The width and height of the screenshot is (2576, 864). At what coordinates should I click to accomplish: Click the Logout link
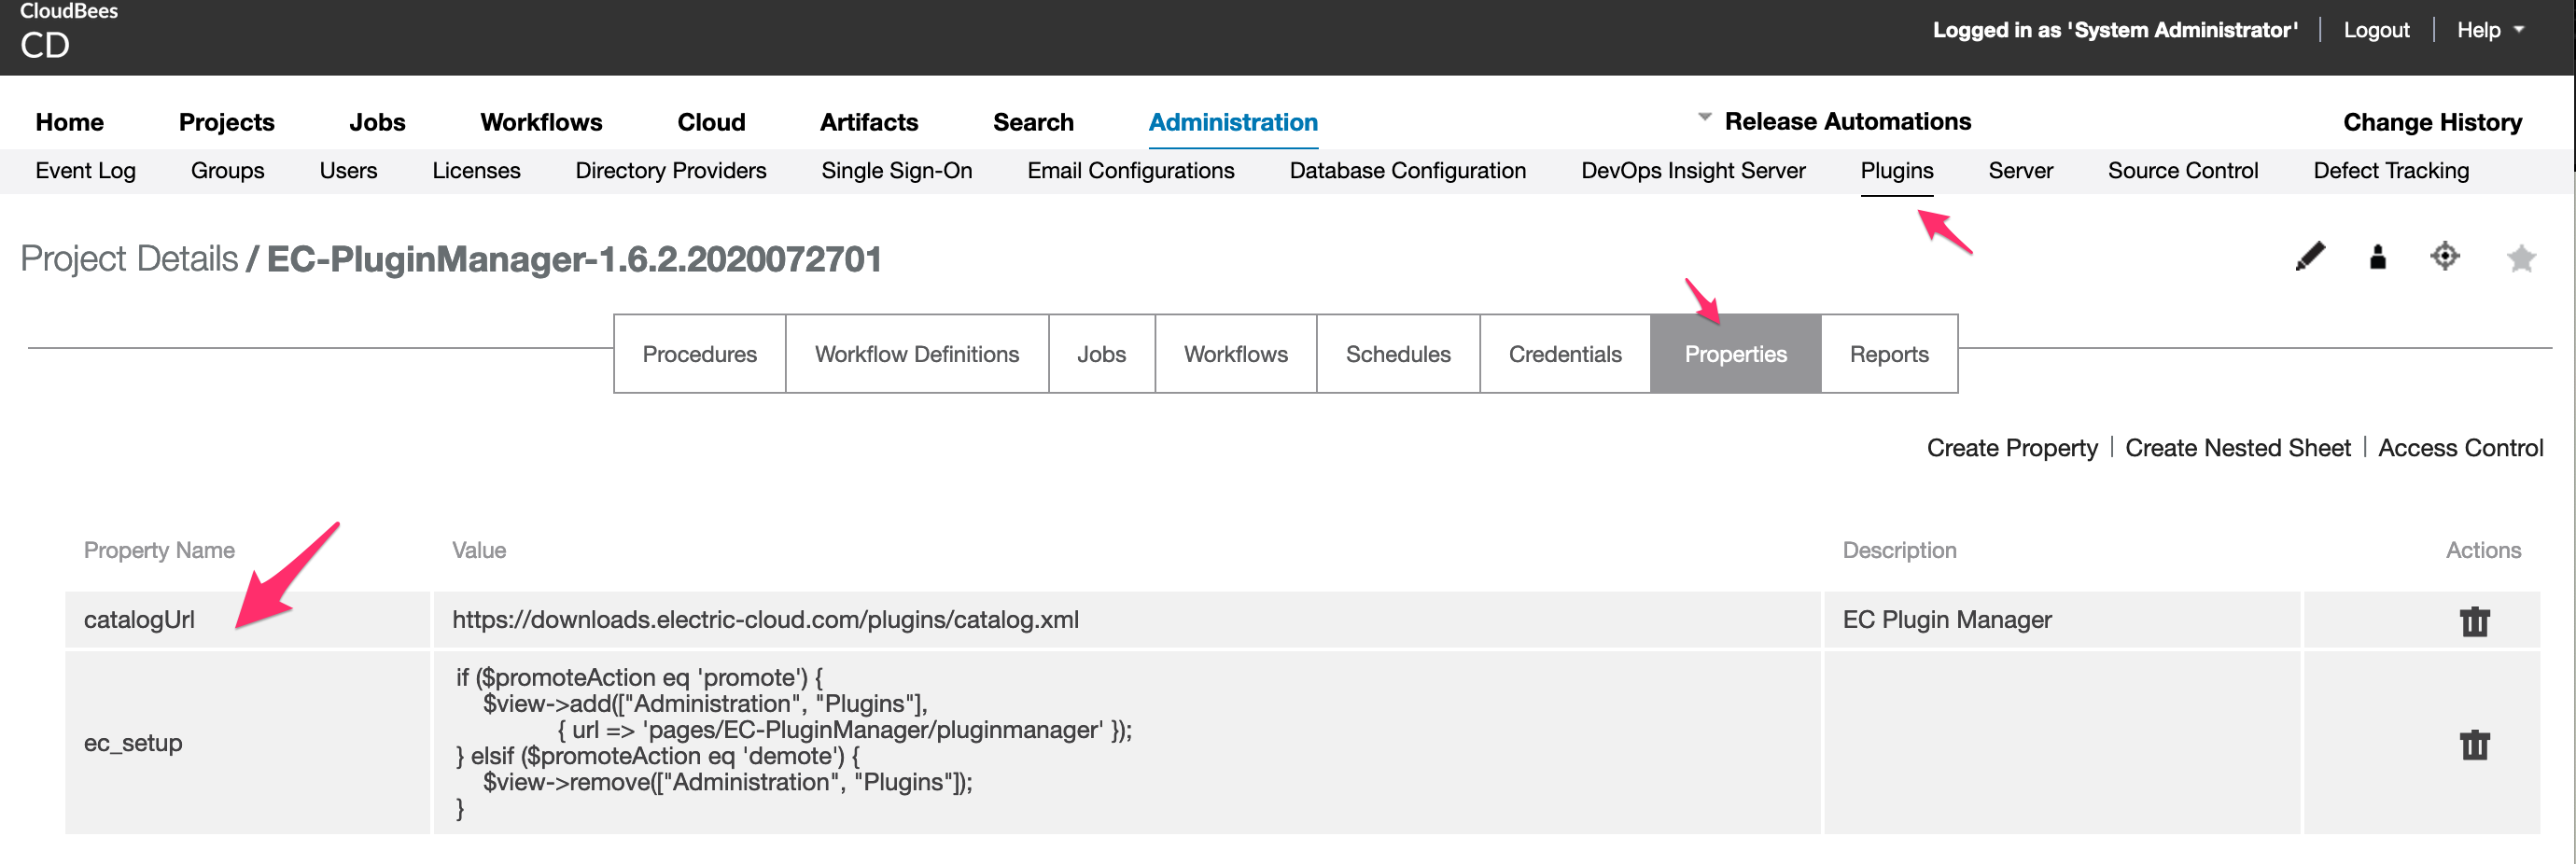[x=2376, y=30]
